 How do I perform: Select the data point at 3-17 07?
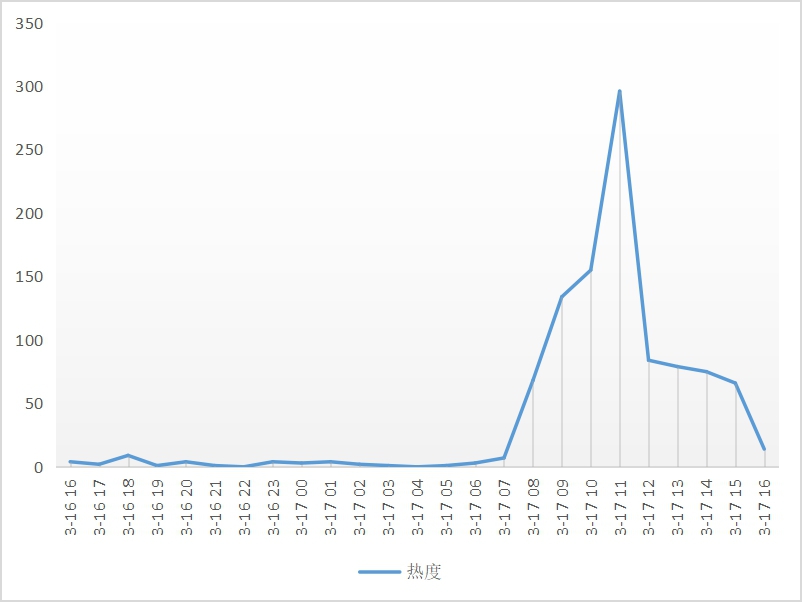(x=504, y=458)
